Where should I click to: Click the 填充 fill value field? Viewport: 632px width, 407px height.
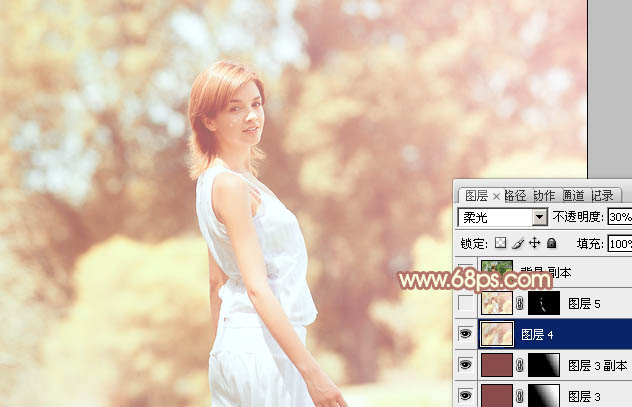point(619,243)
